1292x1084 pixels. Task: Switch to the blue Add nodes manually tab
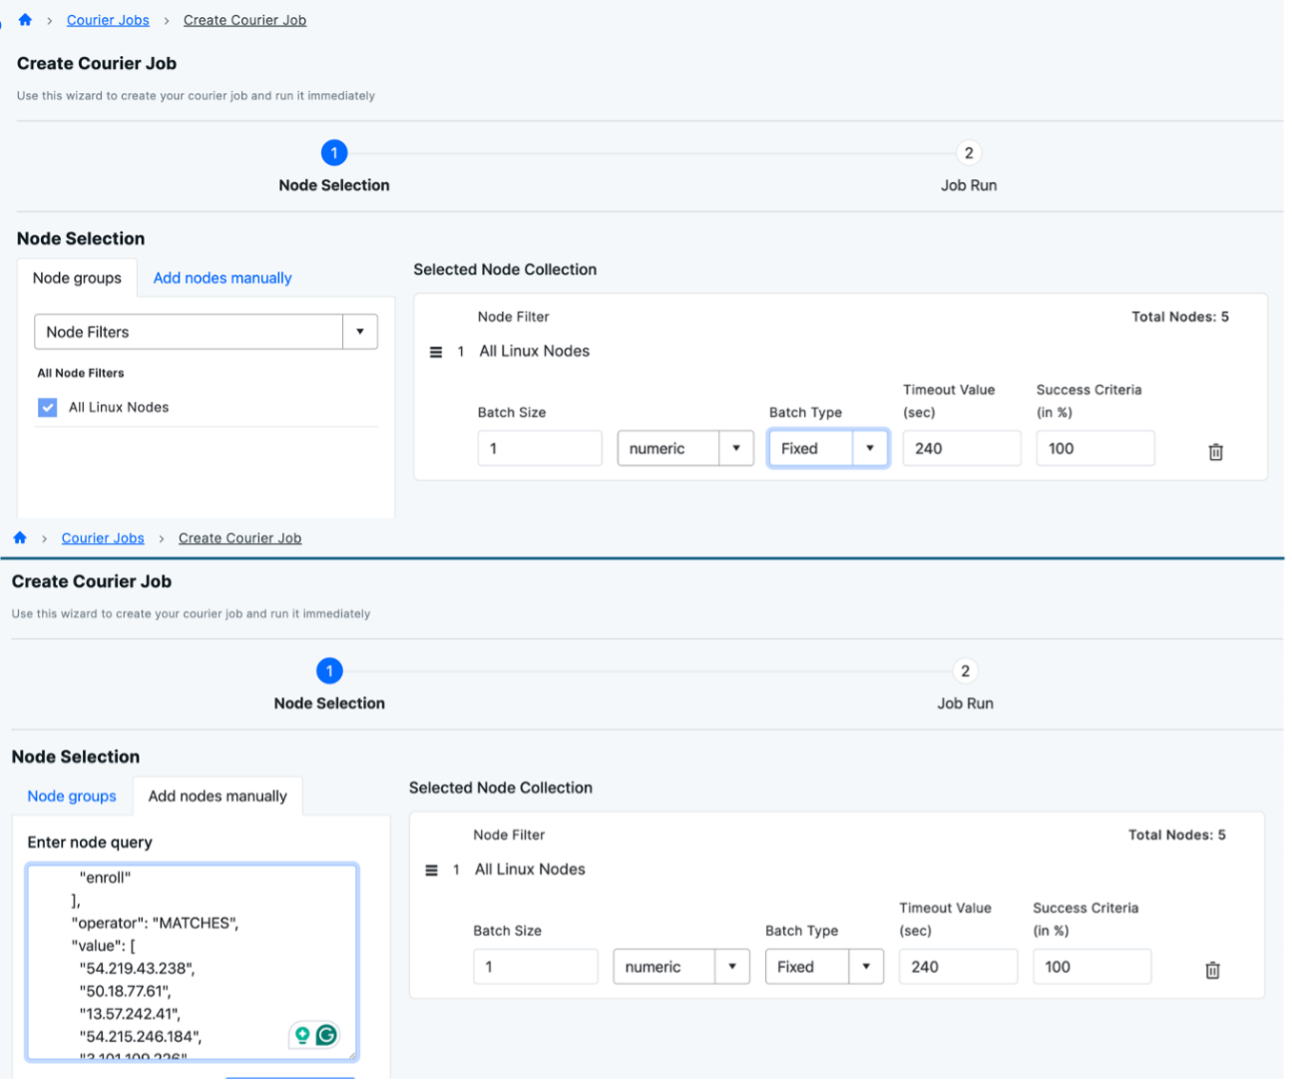click(222, 278)
